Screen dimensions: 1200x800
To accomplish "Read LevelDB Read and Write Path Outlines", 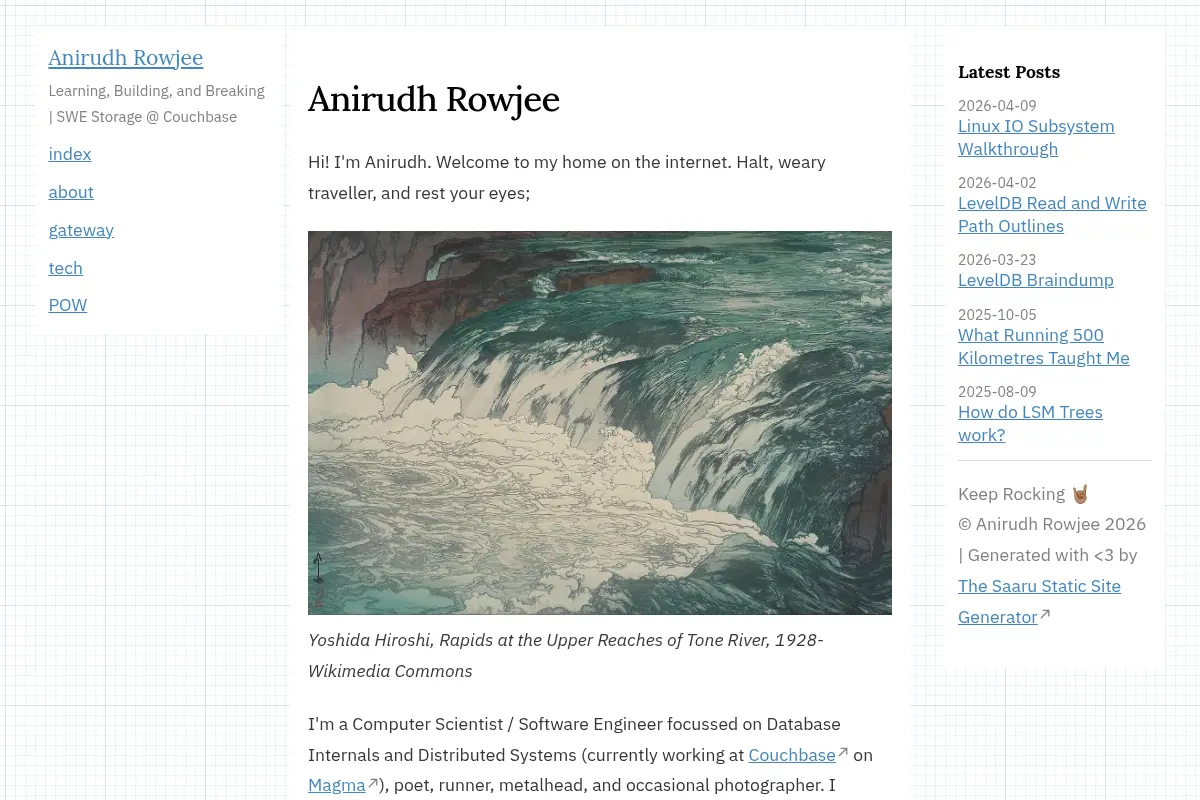I will 1052,215.
